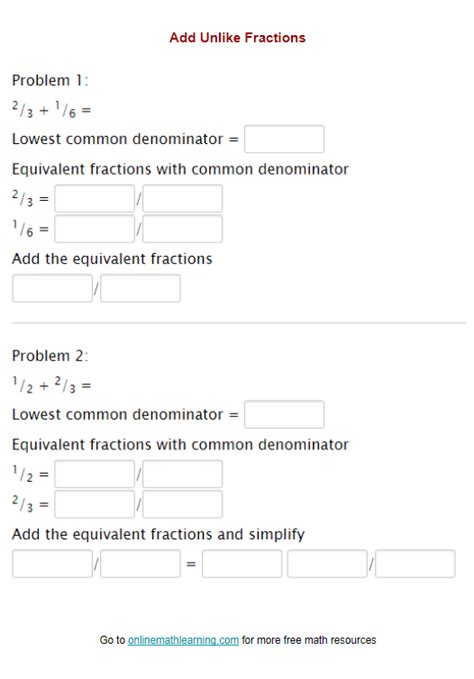Click denominator box for 2/3 in Problem 2
Viewport: 474px width, 679px height.
pos(183,504)
